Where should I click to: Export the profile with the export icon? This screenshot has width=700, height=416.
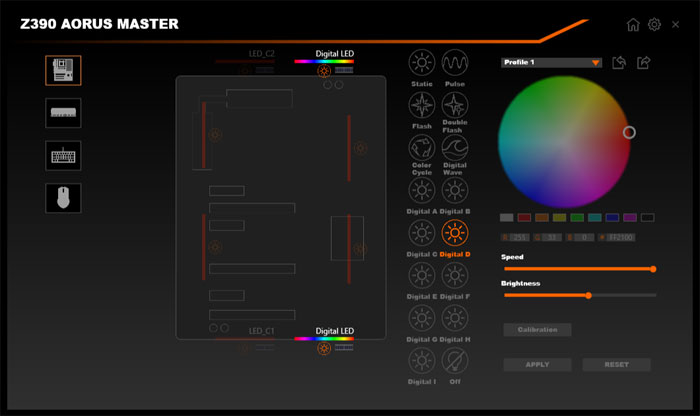tap(643, 62)
